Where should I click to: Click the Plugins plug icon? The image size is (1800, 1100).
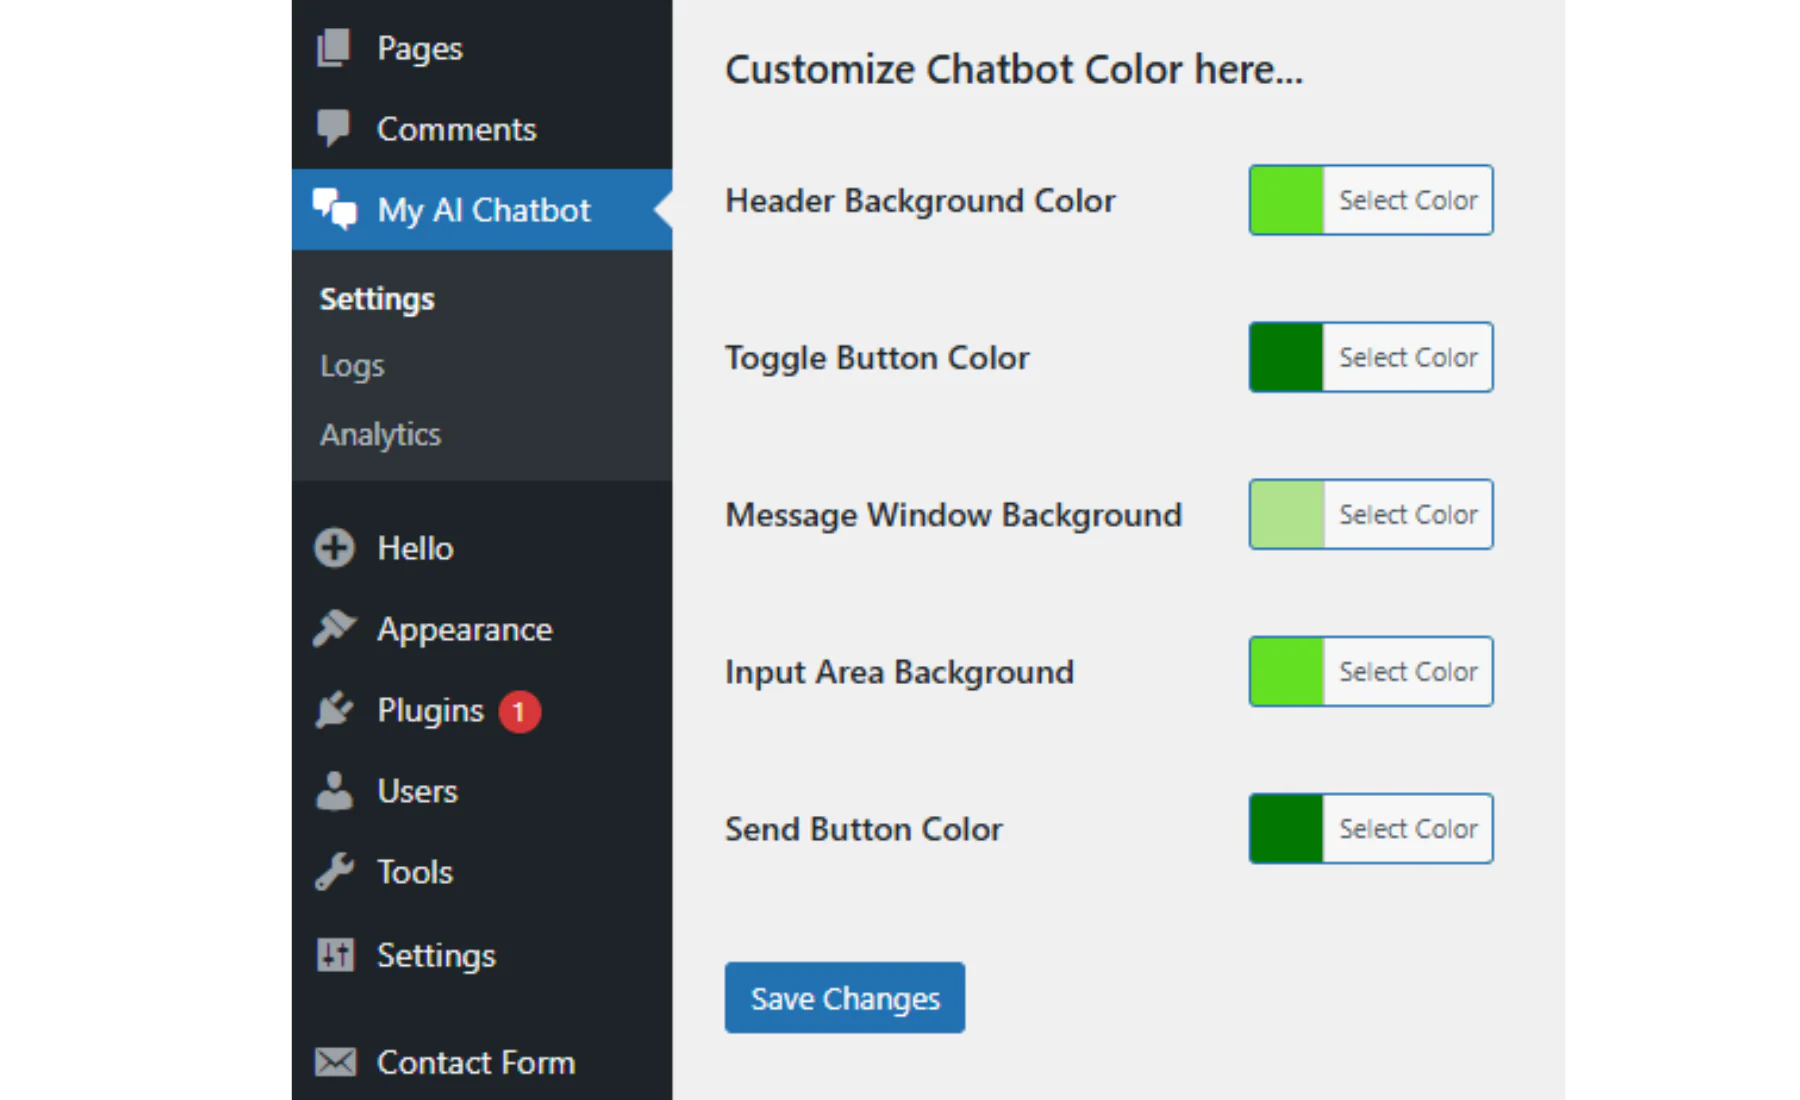tap(334, 710)
